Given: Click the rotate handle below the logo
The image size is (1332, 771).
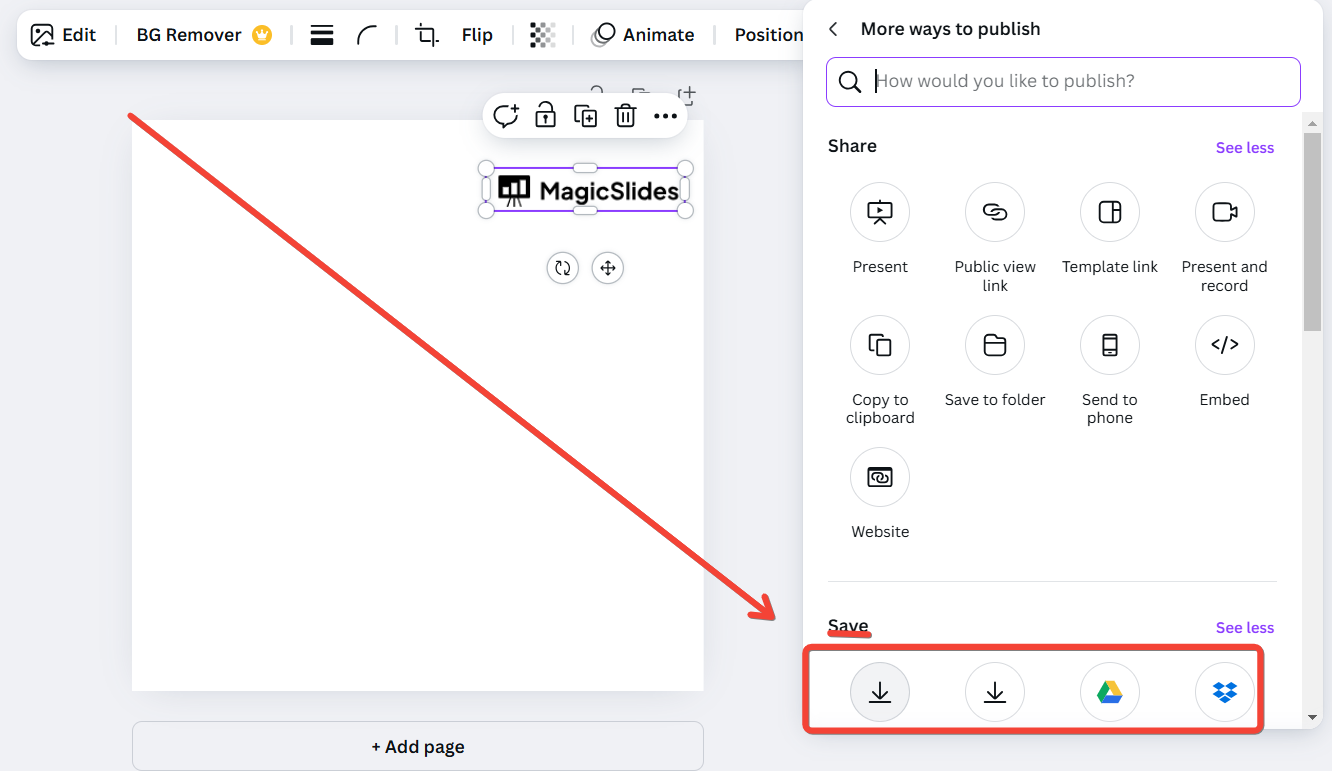Looking at the screenshot, I should [563, 268].
